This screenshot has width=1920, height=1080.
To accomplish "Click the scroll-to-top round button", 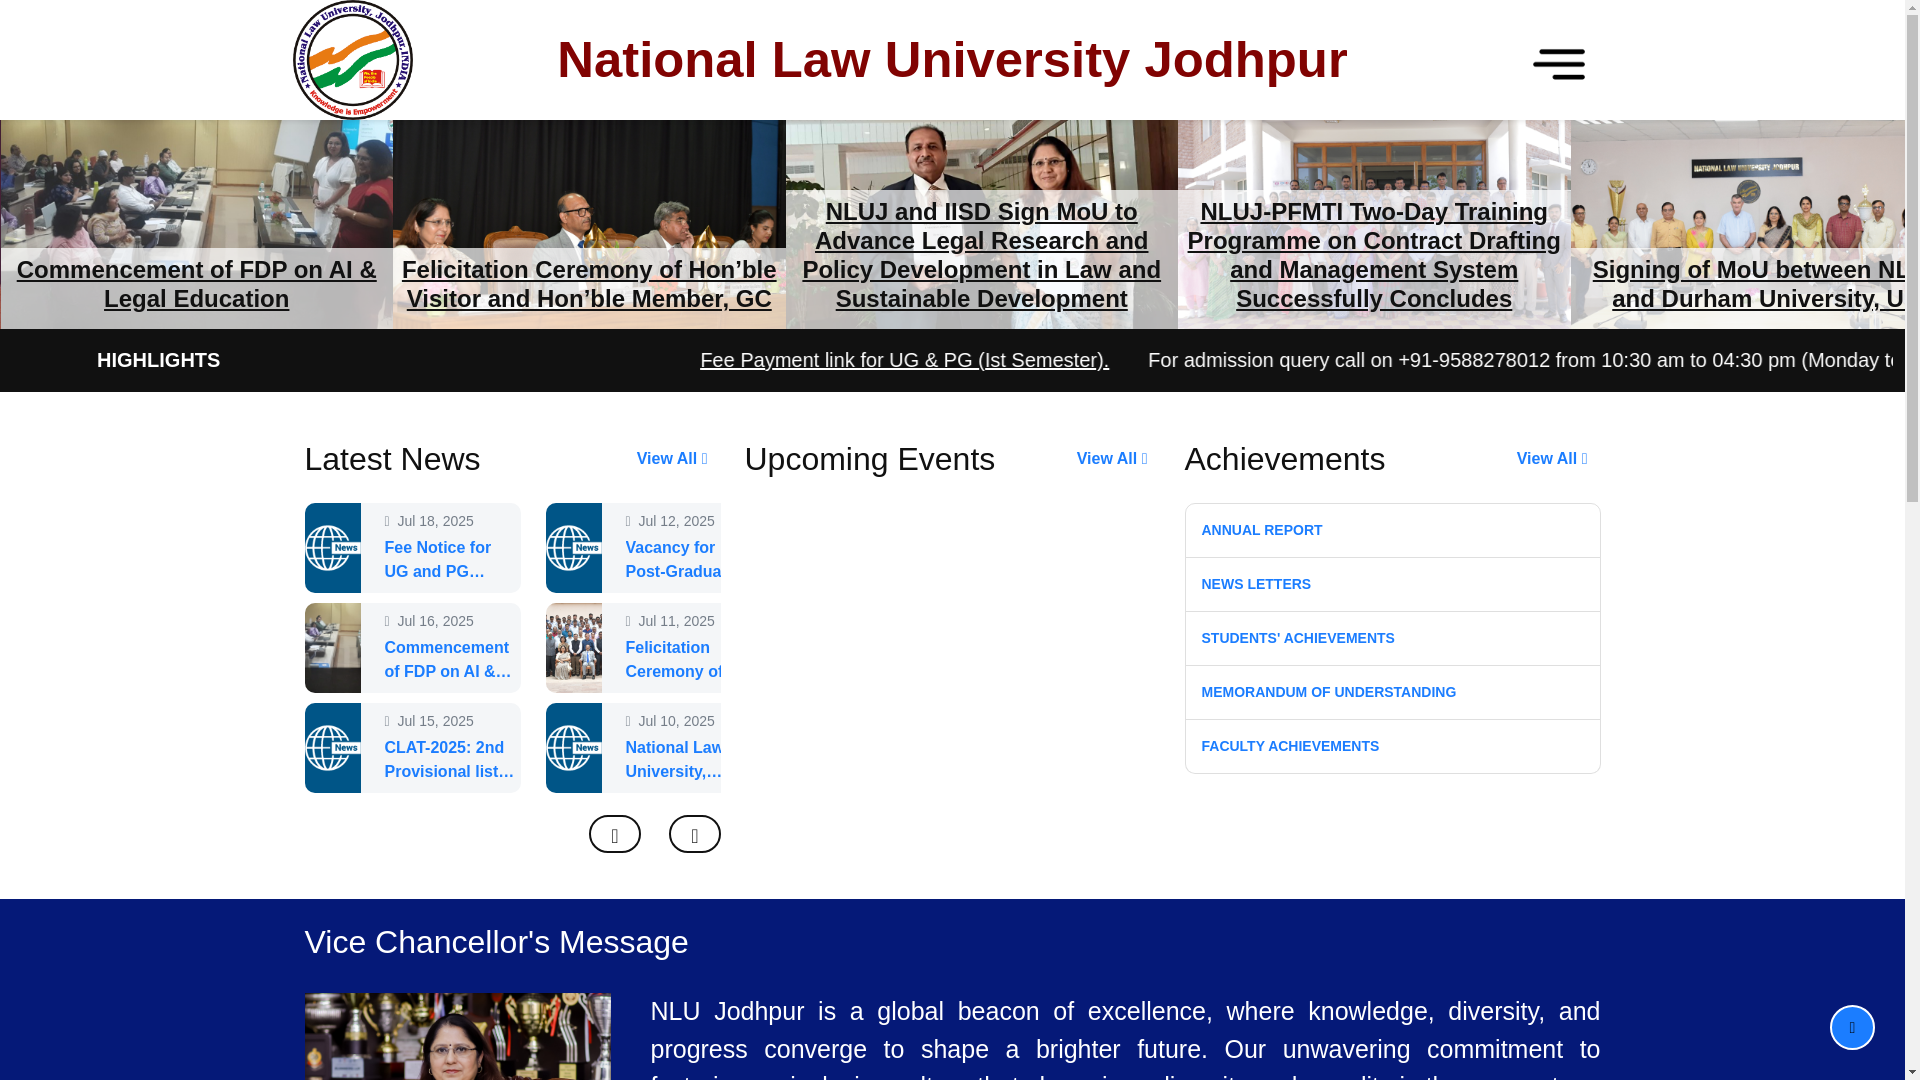I will pyautogui.click(x=1851, y=1027).
